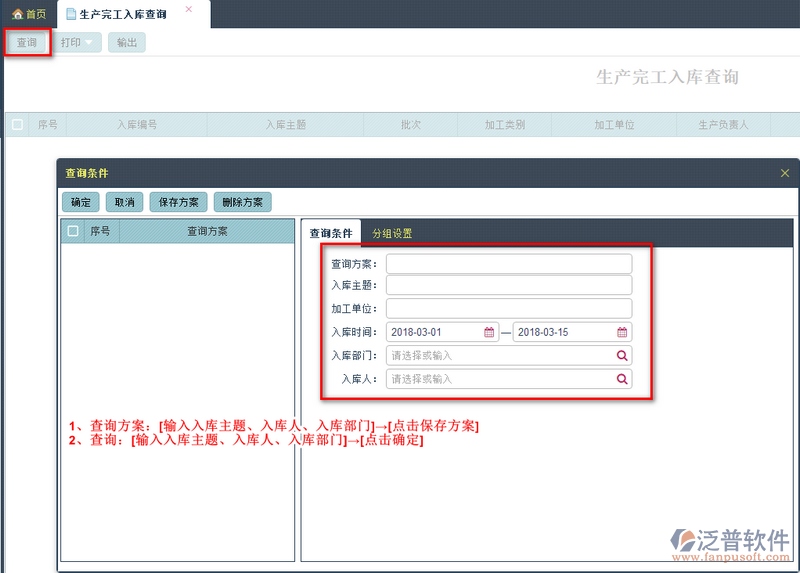The image size is (800, 573).
Task: Click the 加工类别 column header
Action: tap(505, 124)
